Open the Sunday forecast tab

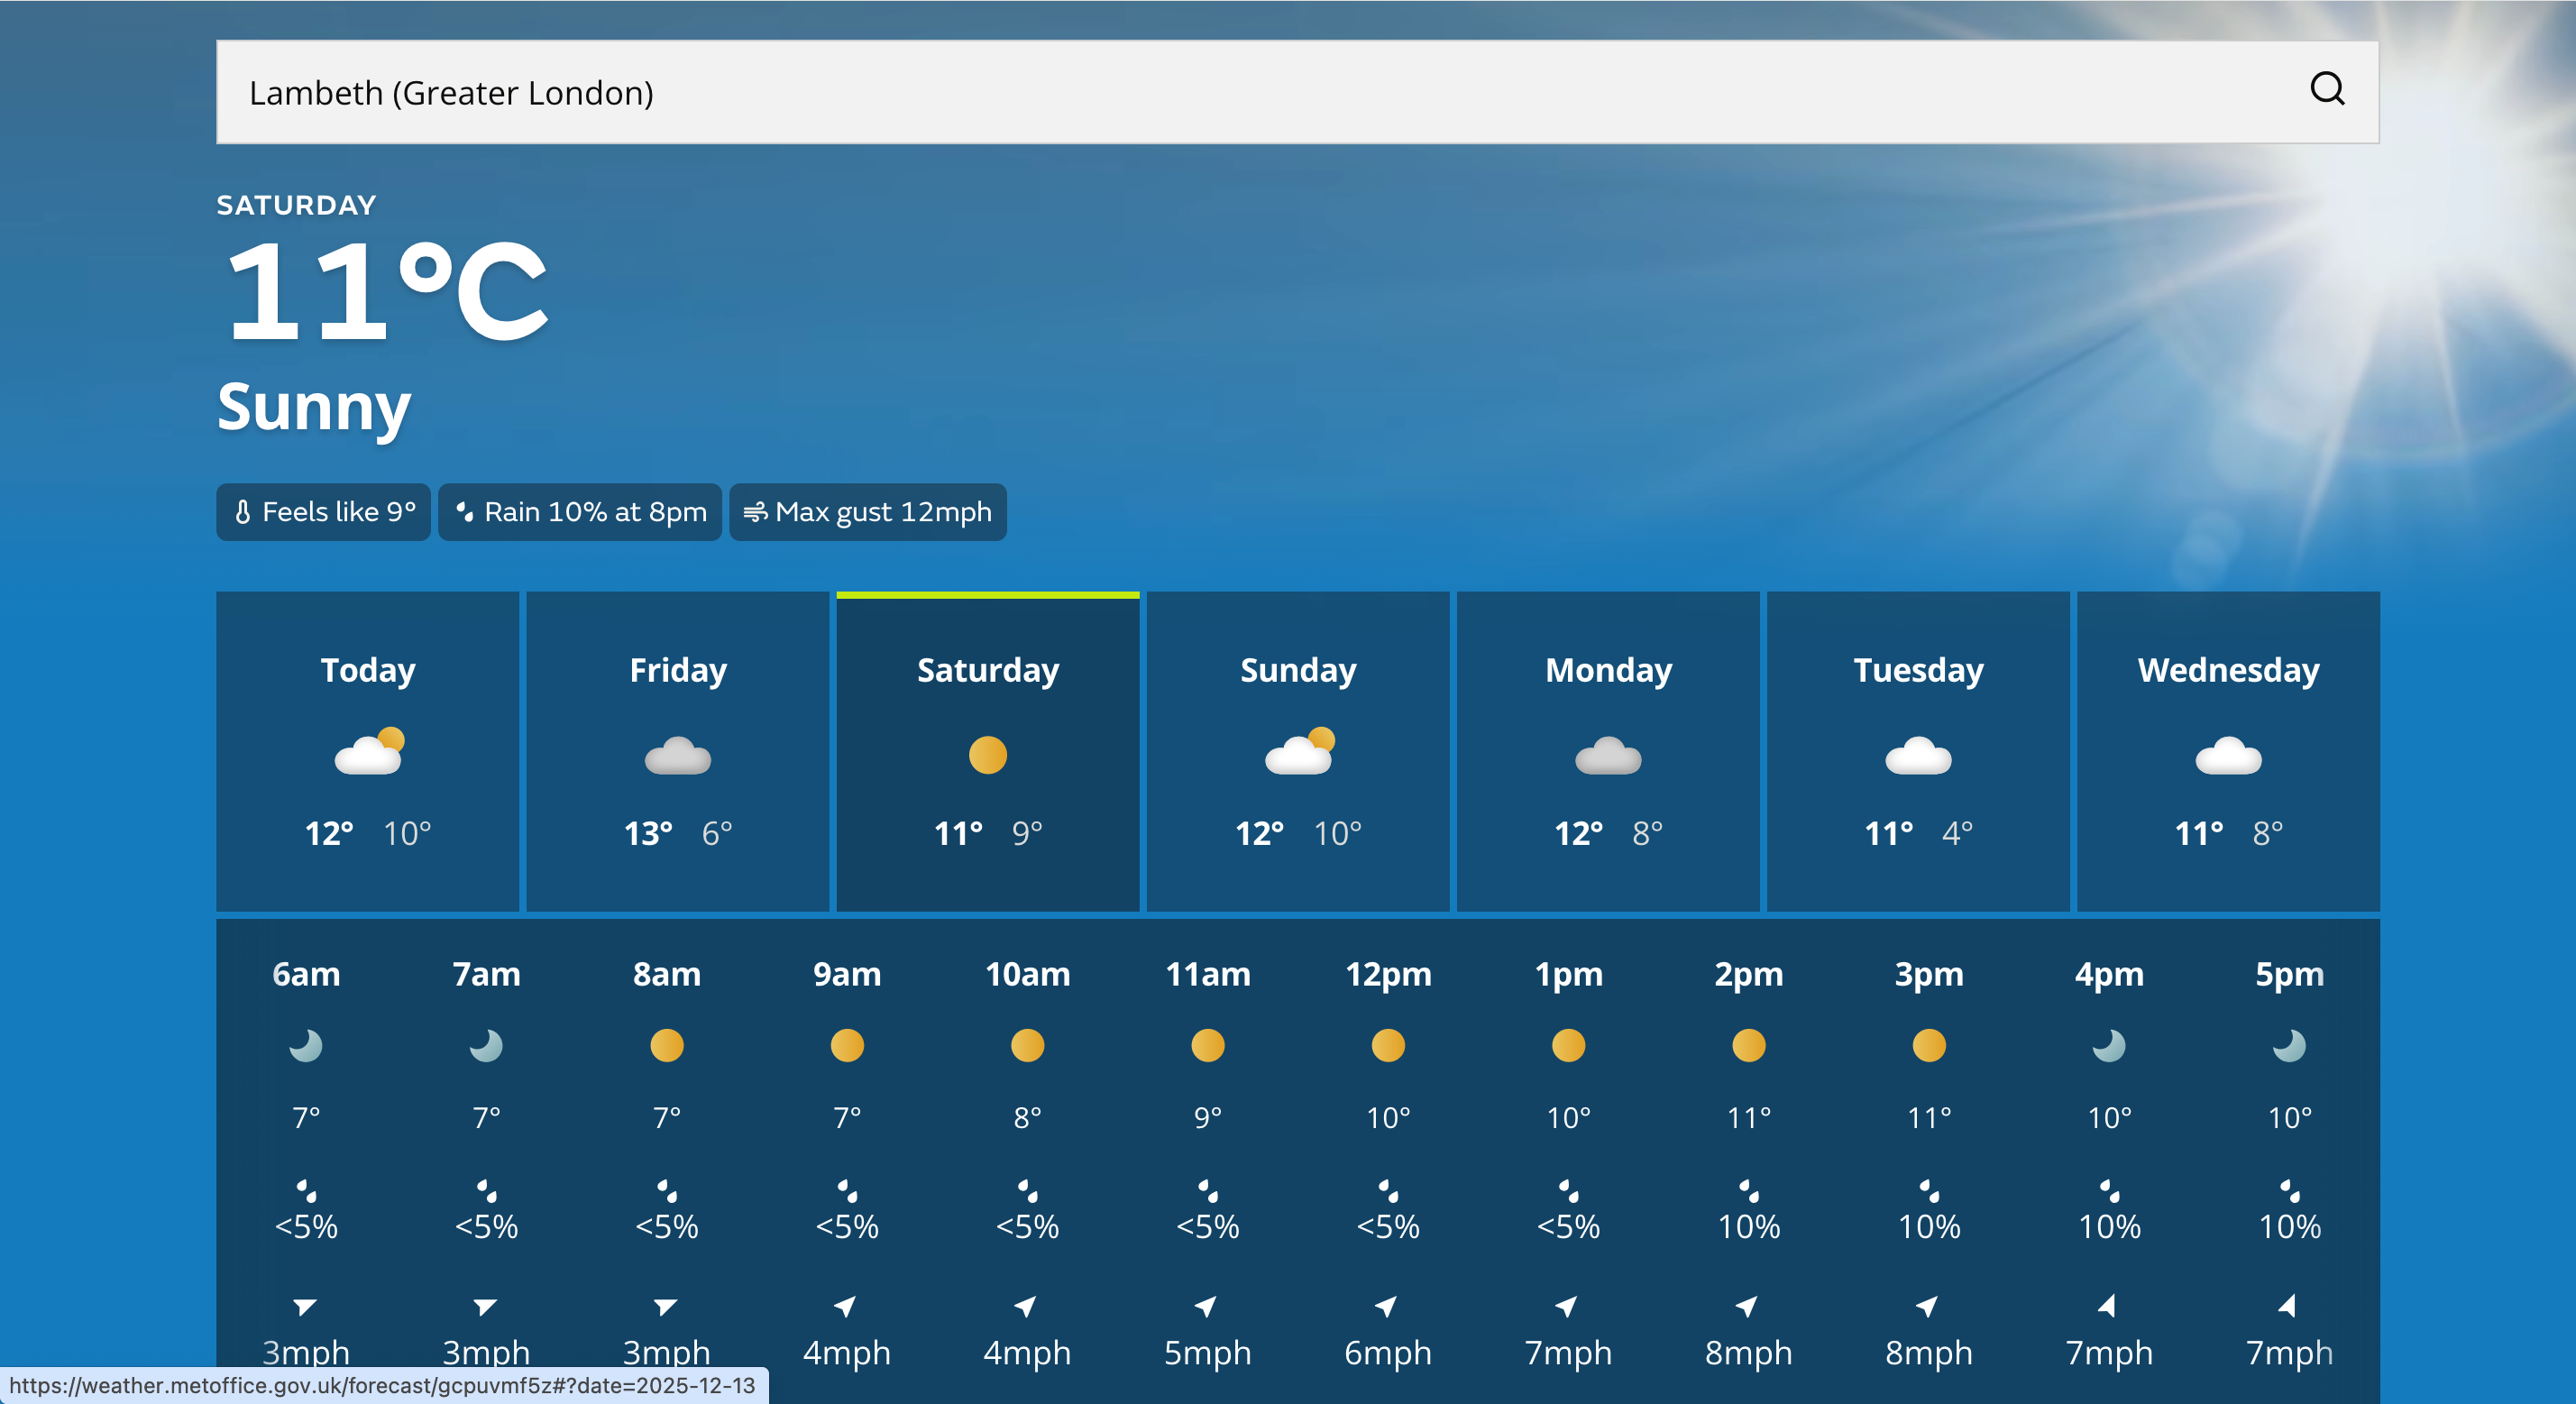[x=1297, y=750]
